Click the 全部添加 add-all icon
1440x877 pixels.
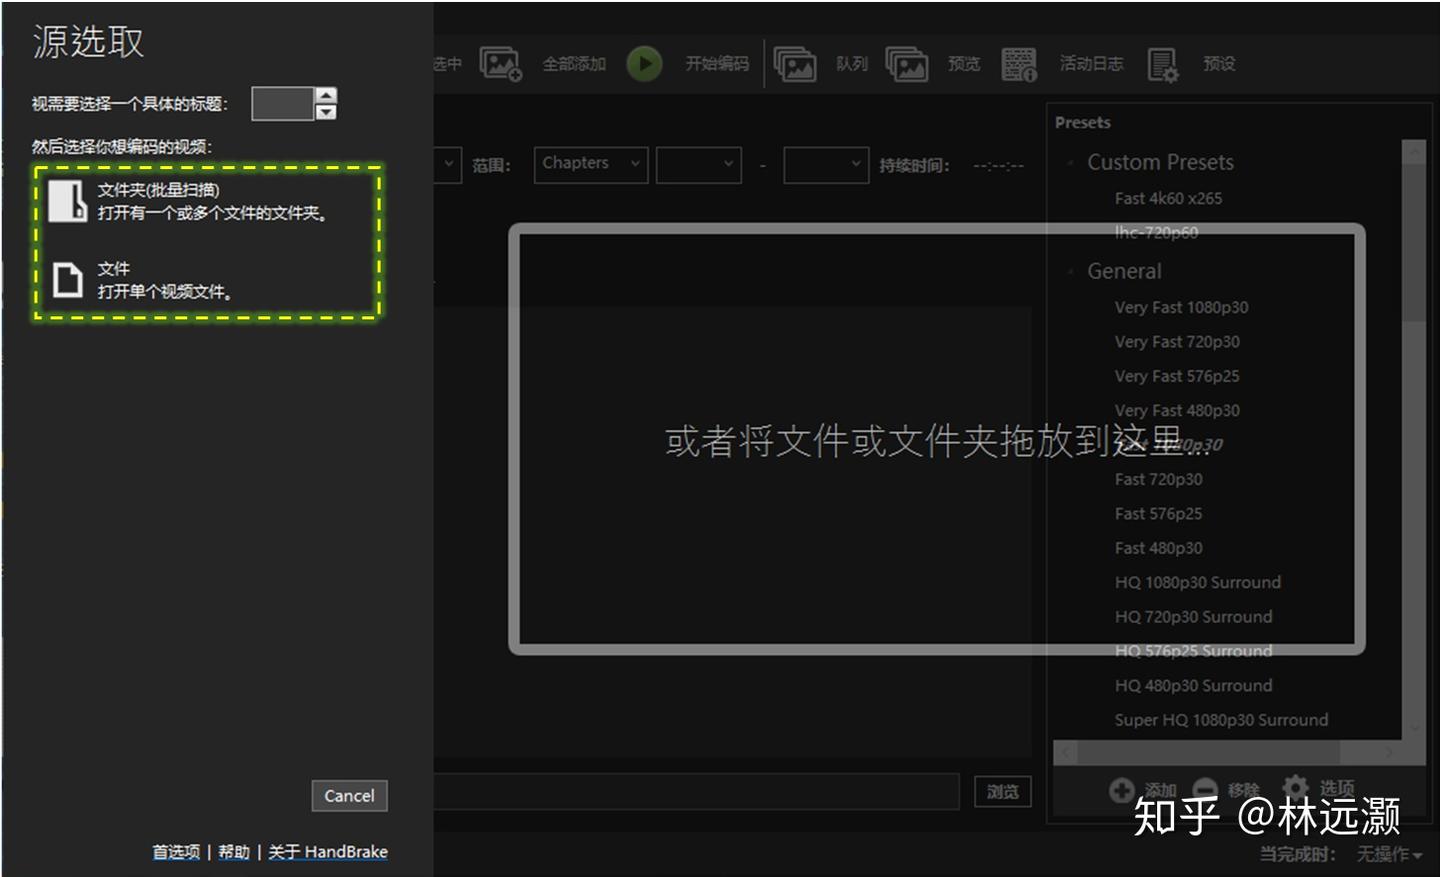(x=500, y=64)
